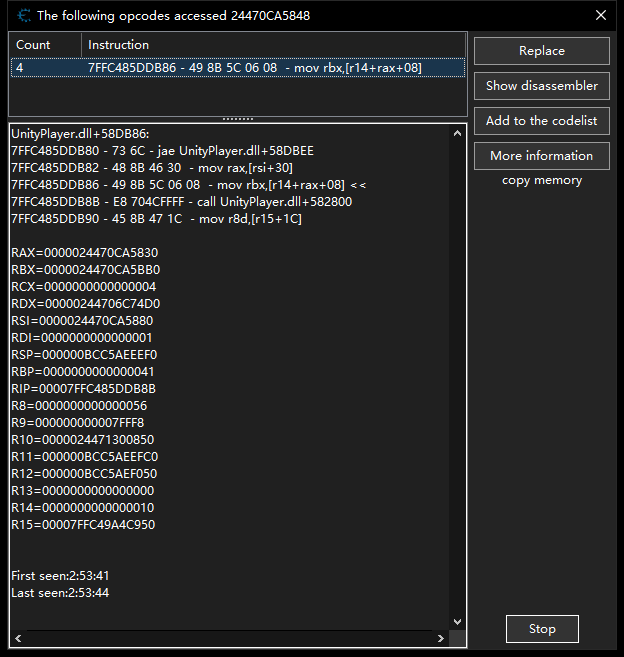The height and width of the screenshot is (657, 624).
Task: Select the mov rbx,[r14+rax+08] list row
Action: [x=237, y=68]
